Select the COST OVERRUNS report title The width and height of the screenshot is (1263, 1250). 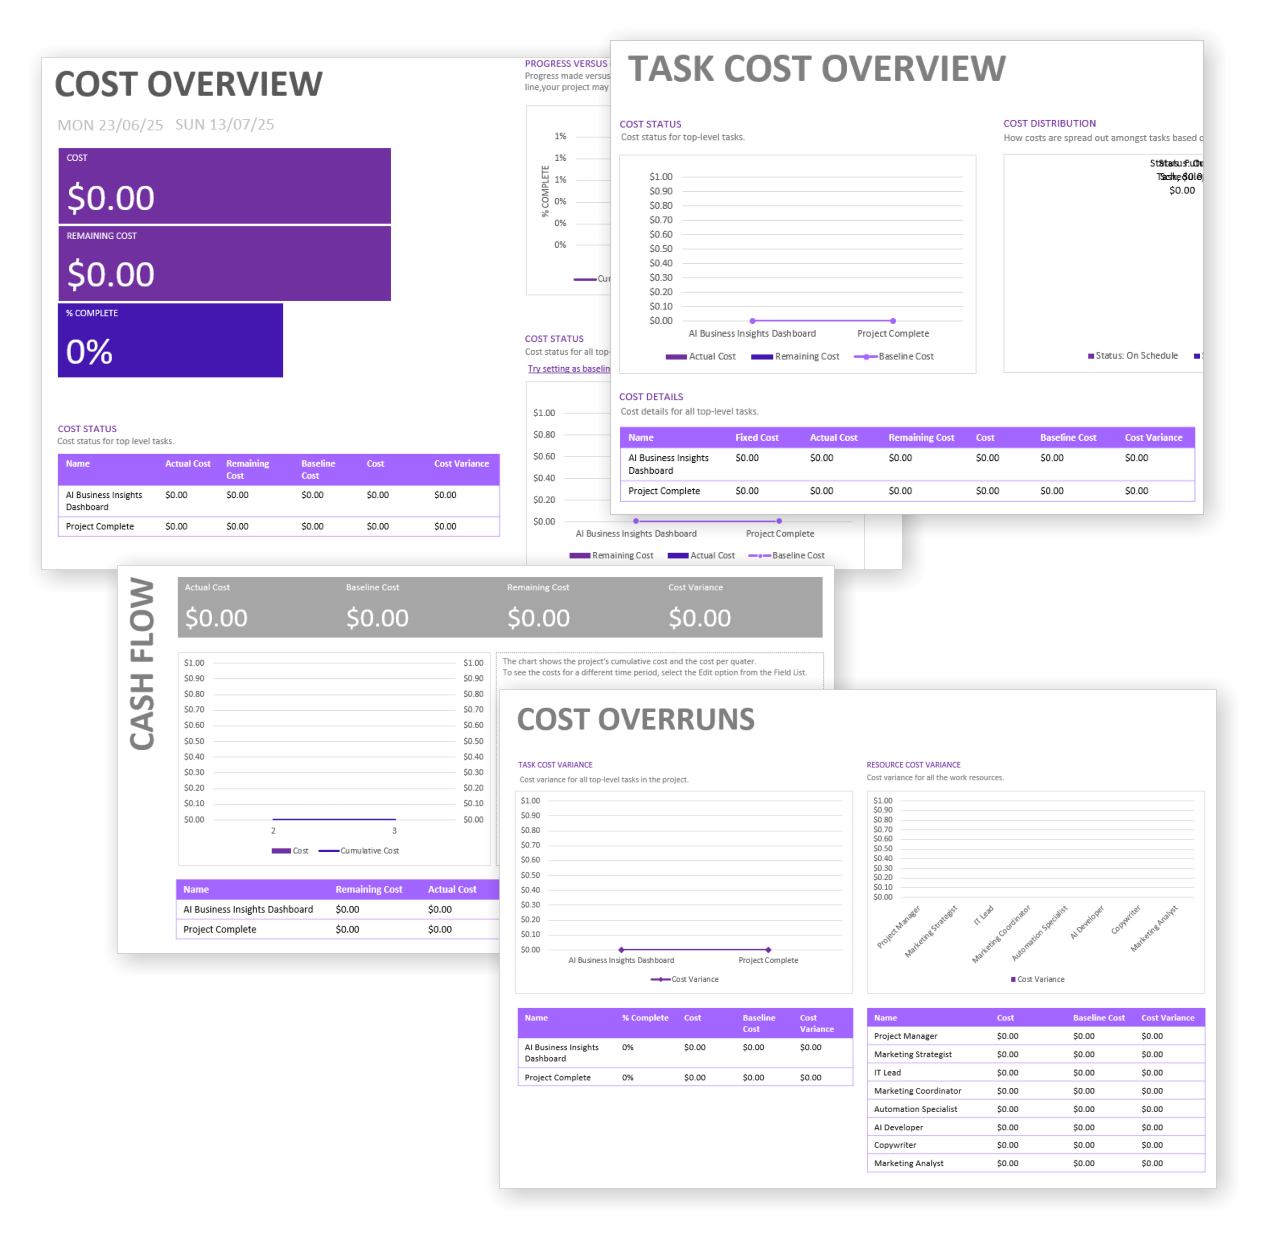click(x=636, y=719)
